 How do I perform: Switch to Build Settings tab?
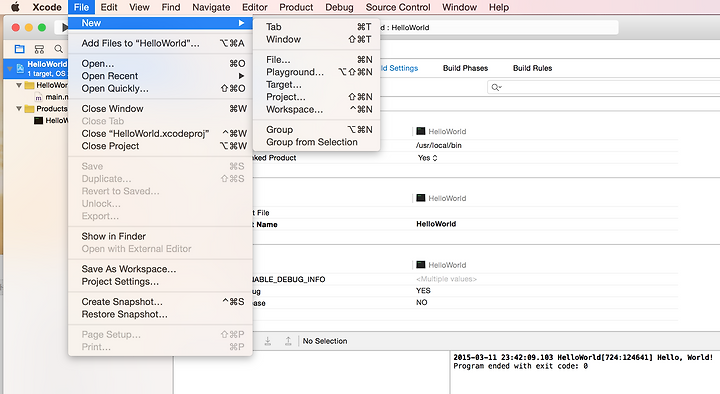tap(399, 68)
